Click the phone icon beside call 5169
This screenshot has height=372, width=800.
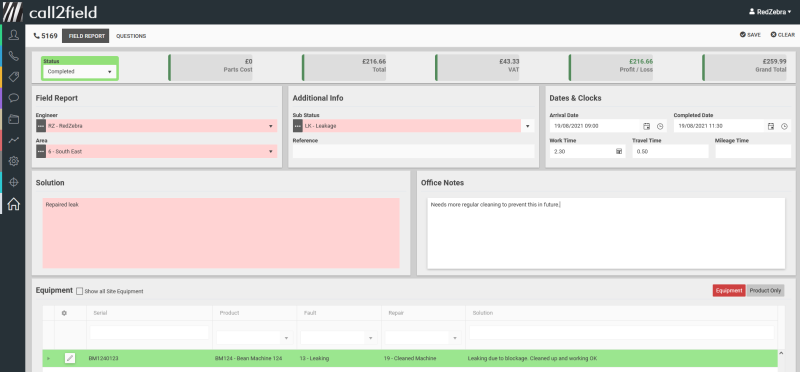[36, 36]
